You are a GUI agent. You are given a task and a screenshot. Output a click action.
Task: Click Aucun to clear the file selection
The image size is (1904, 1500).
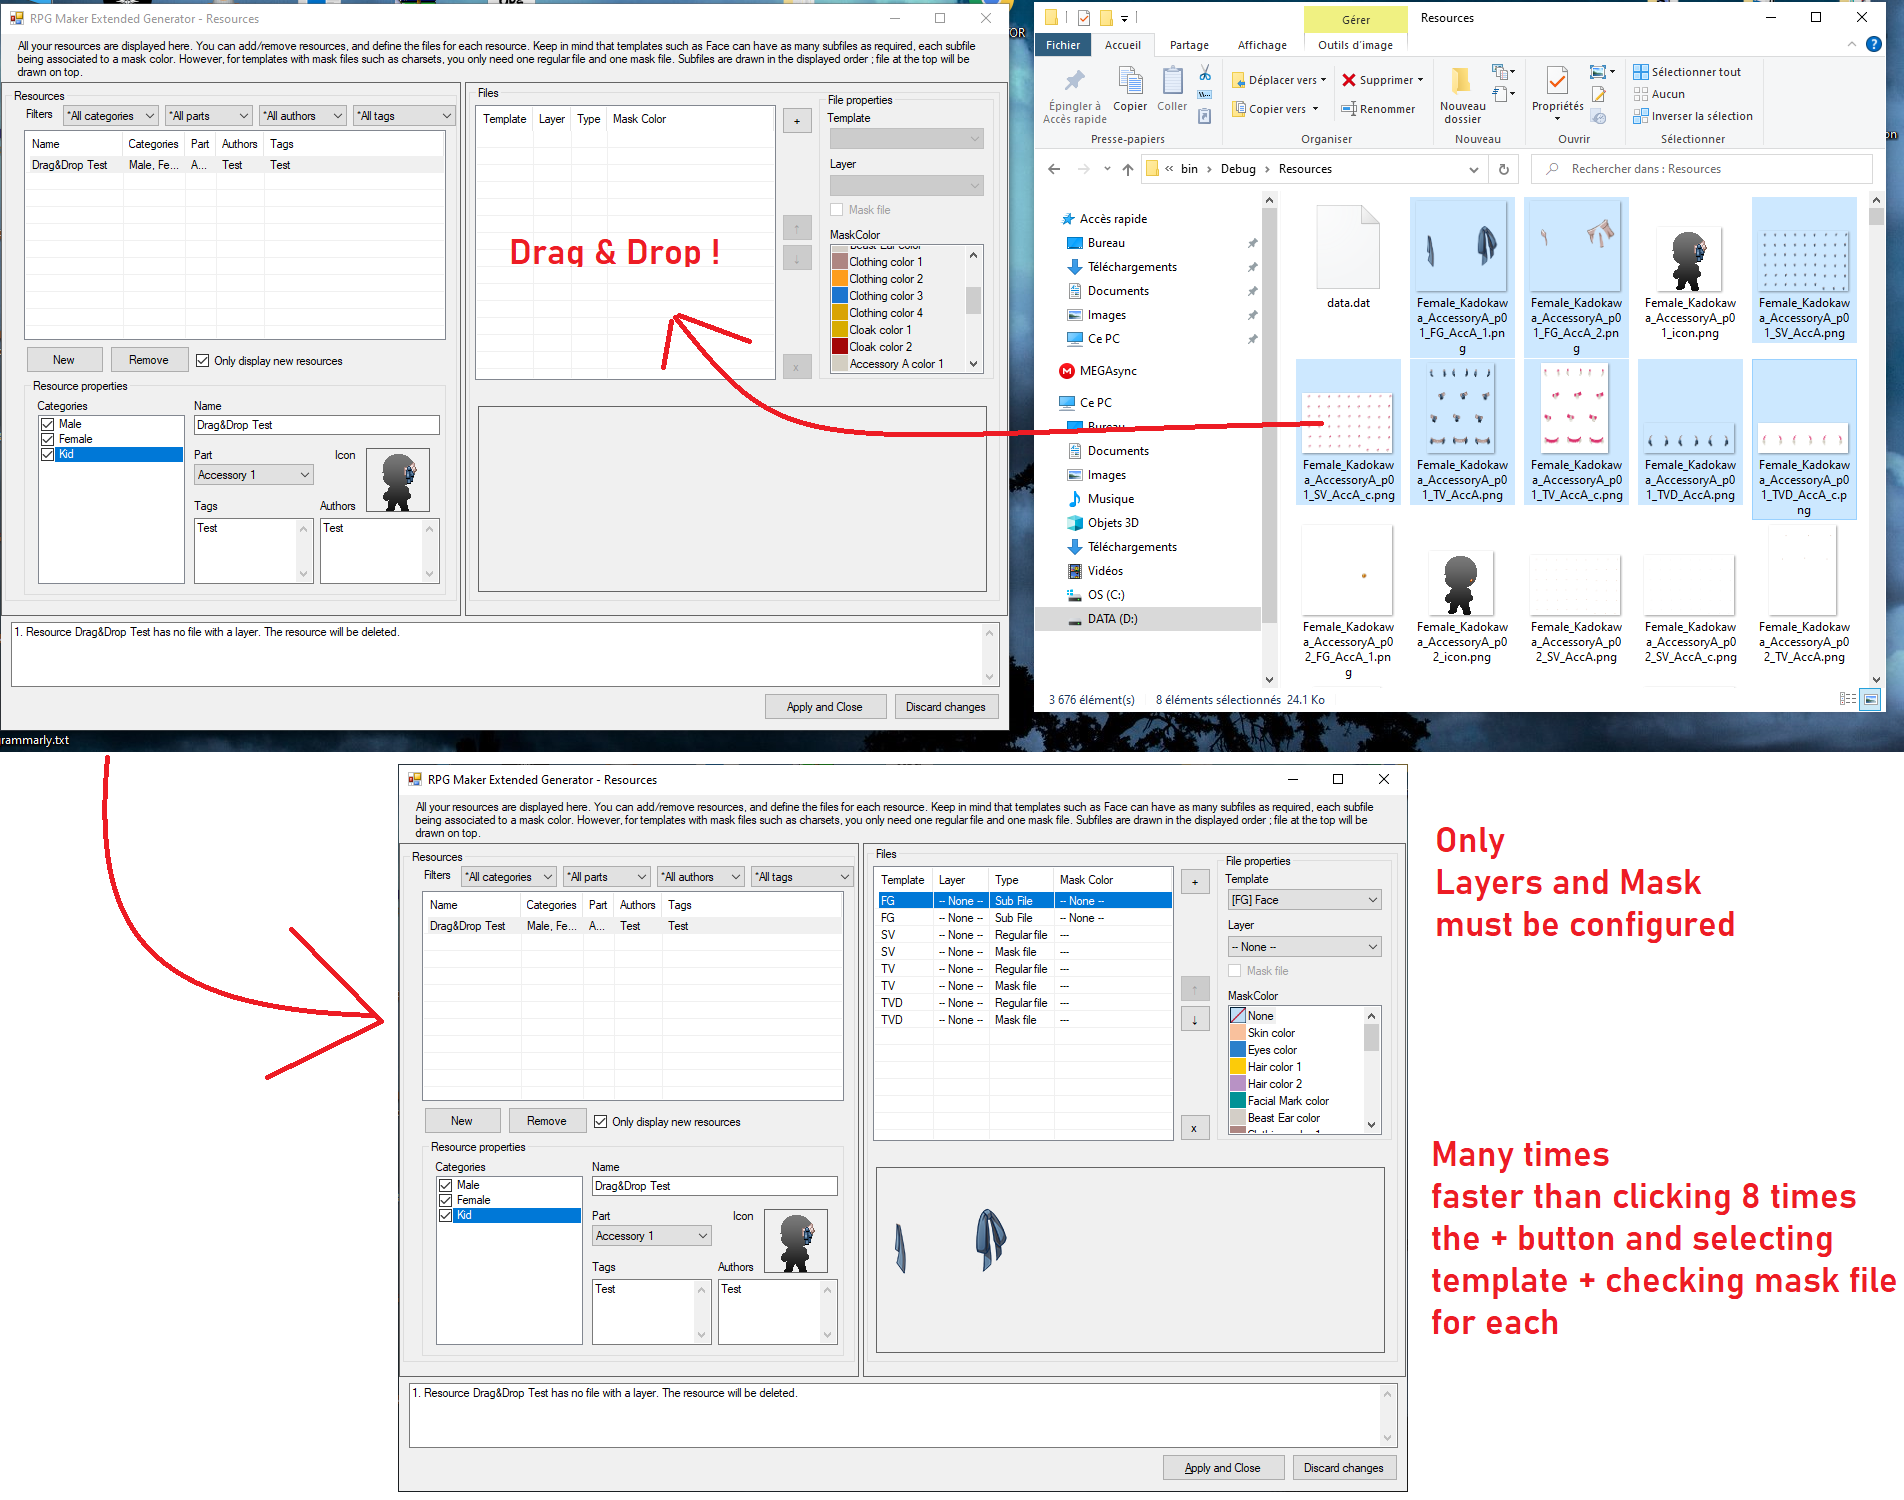tap(1659, 94)
